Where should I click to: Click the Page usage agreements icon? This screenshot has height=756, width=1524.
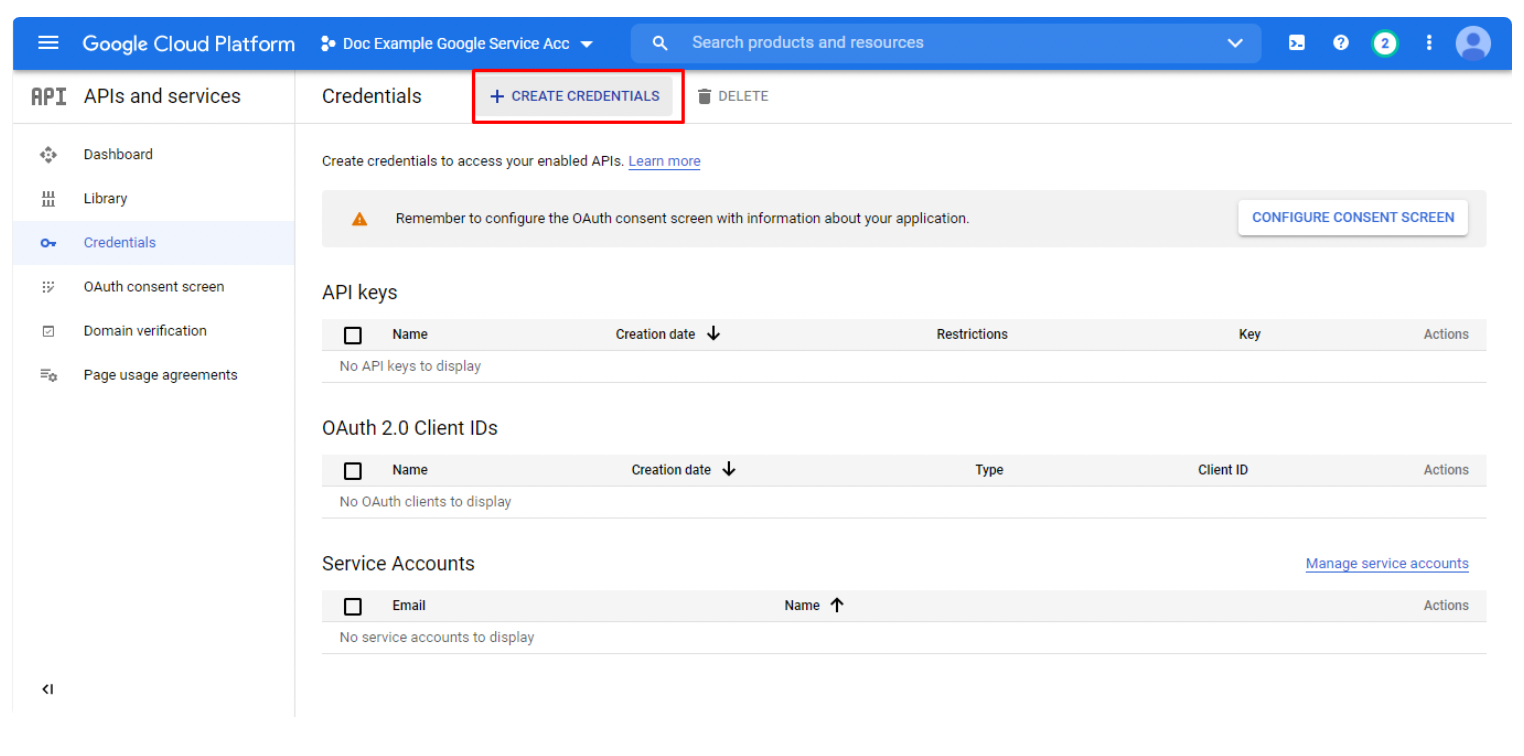coord(48,375)
